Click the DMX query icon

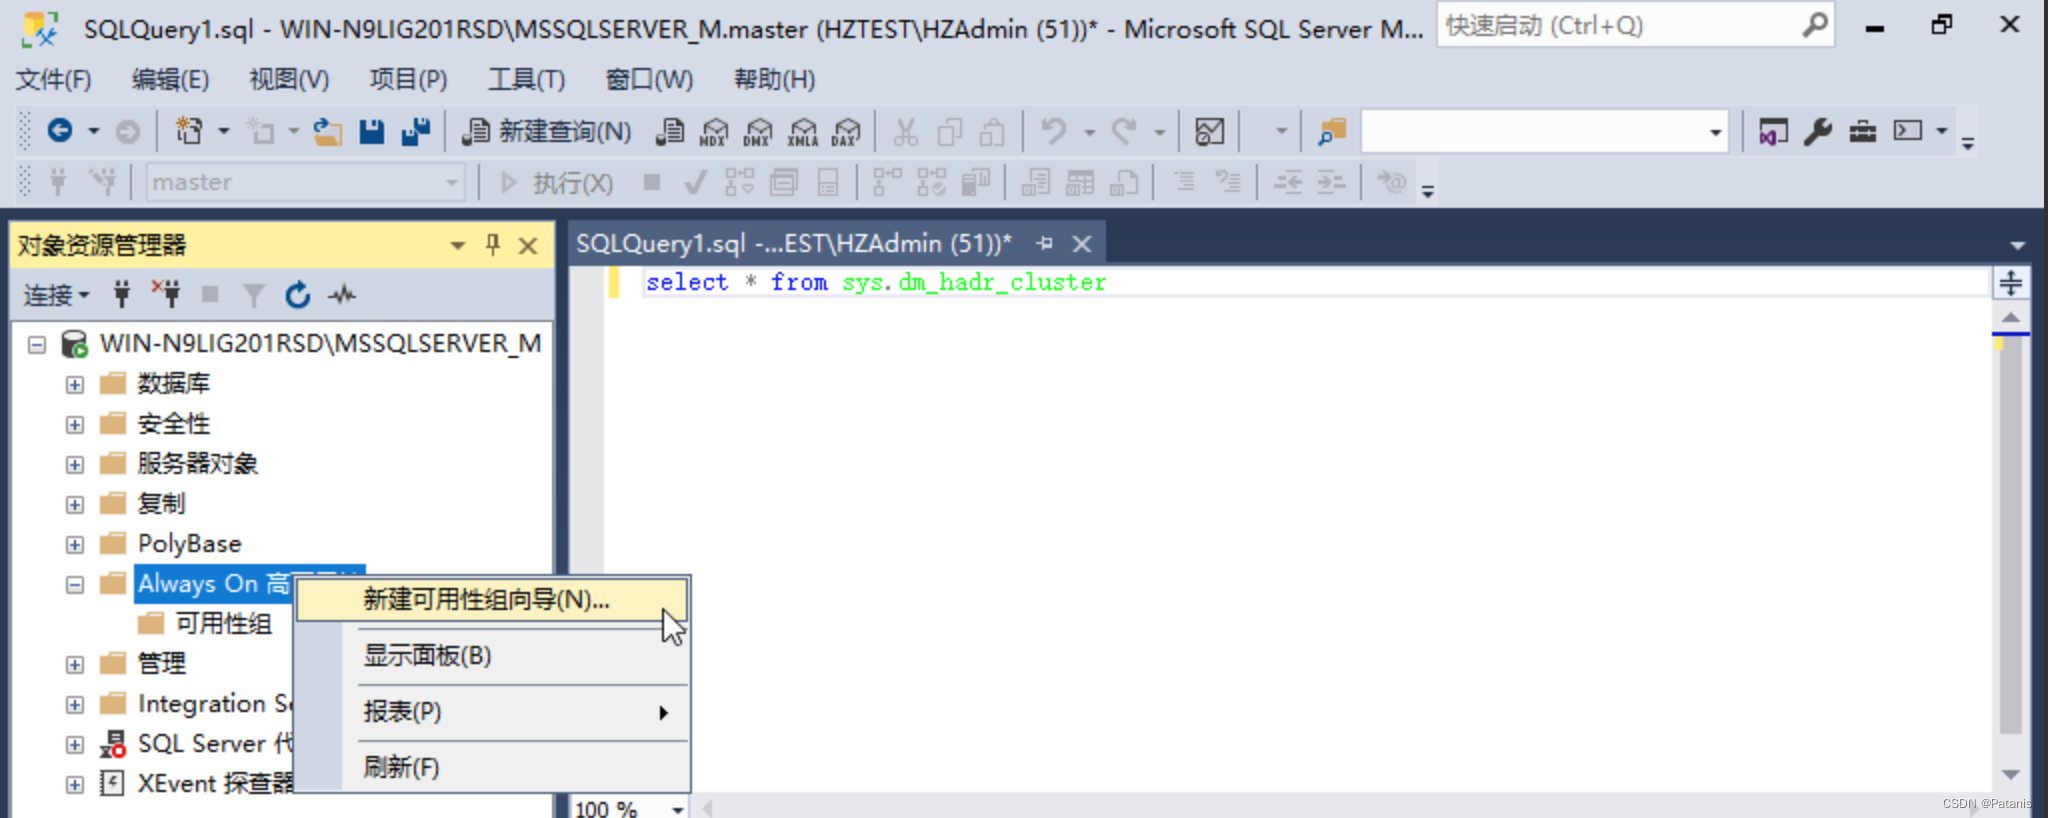[x=758, y=131]
